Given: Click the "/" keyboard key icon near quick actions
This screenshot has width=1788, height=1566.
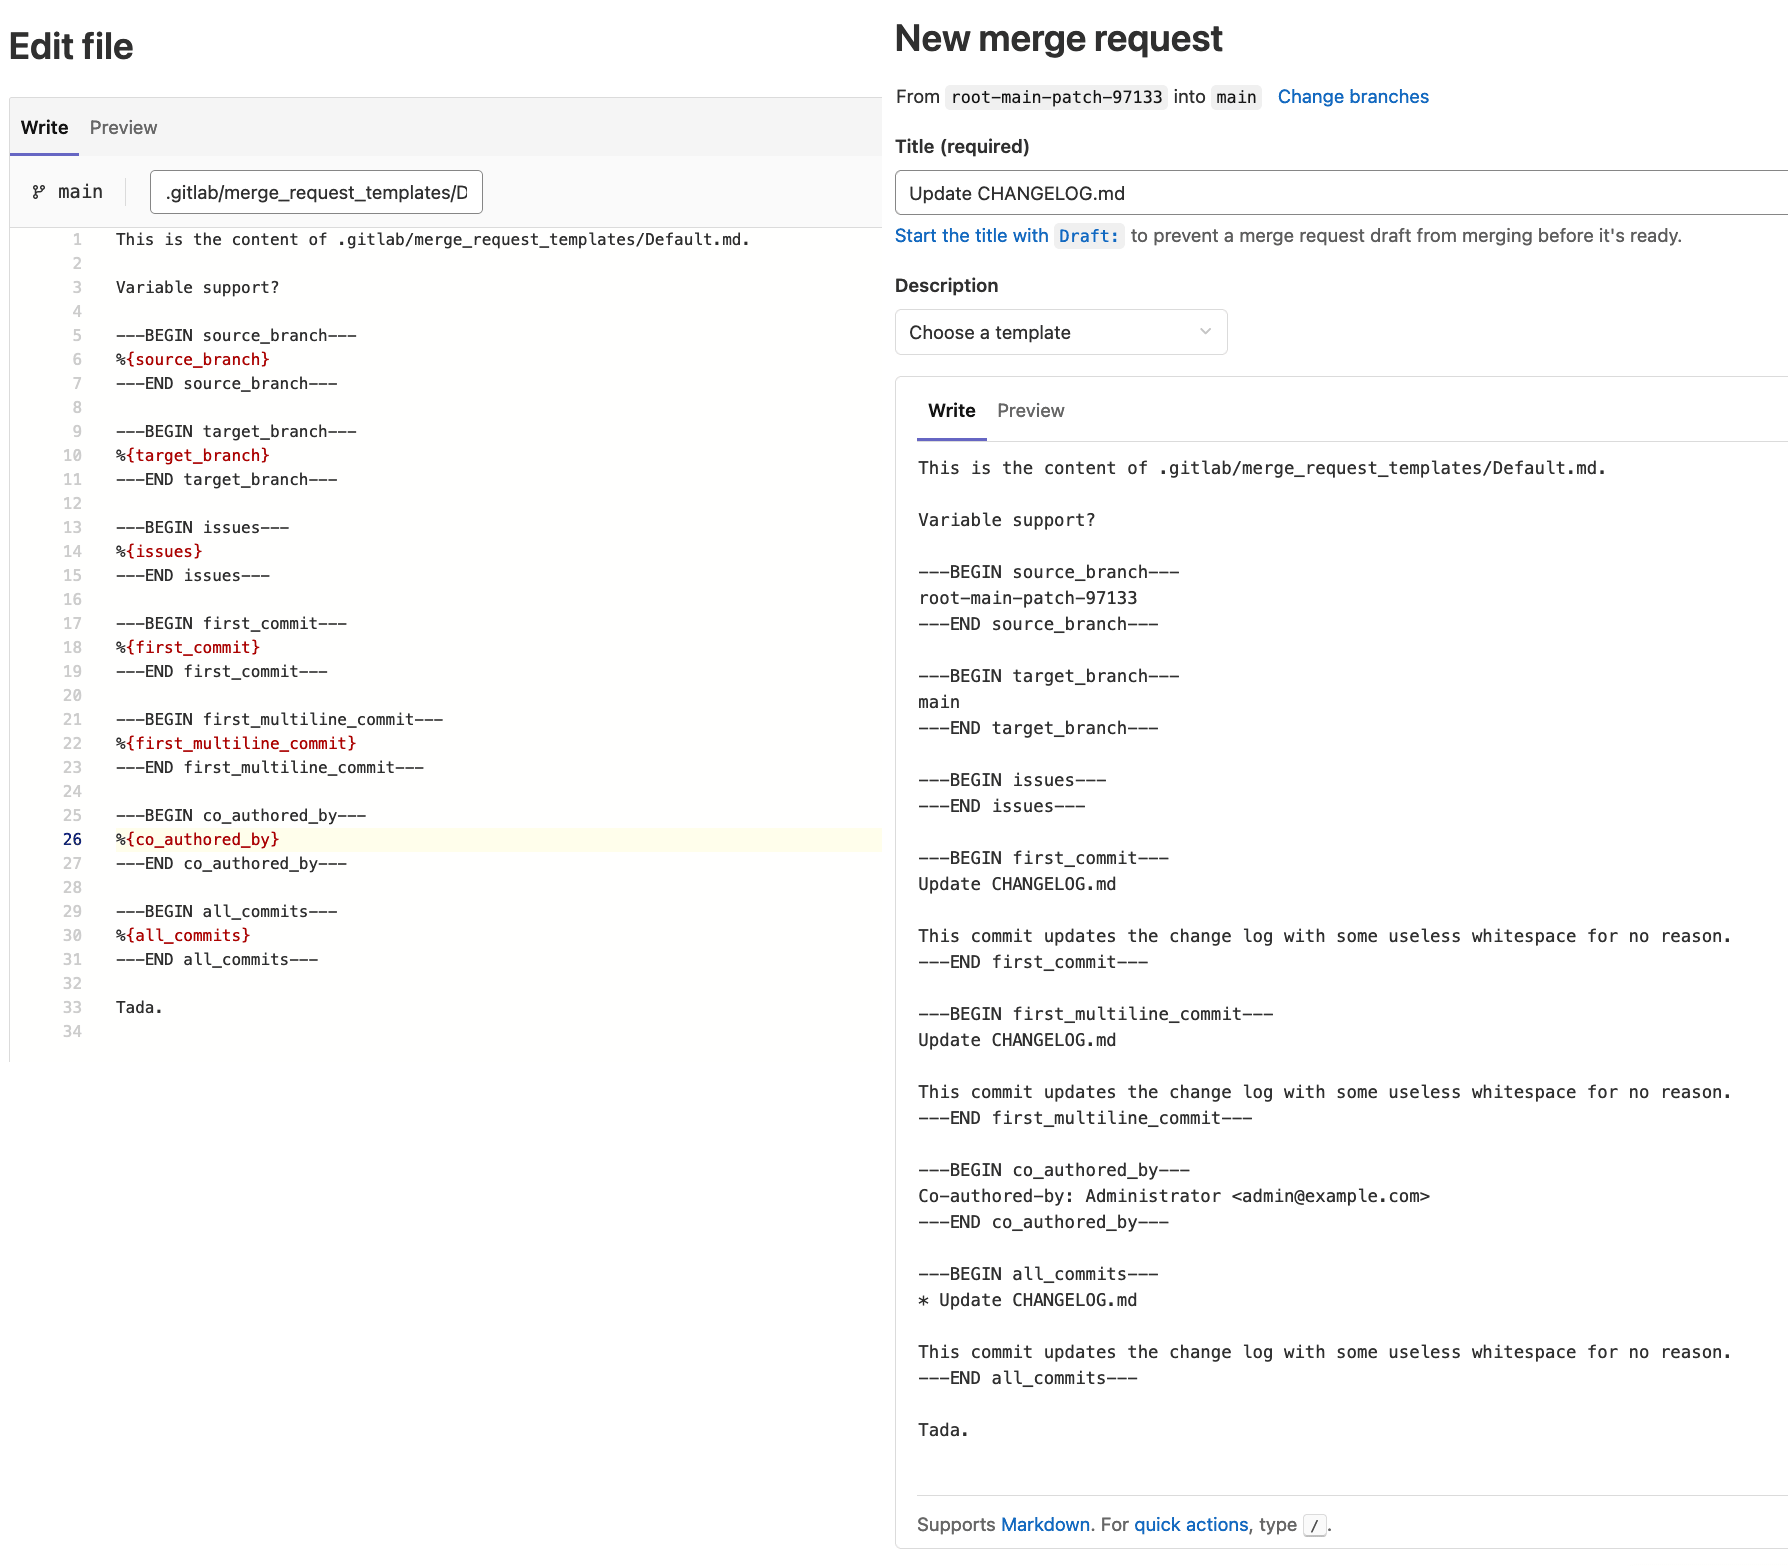Looking at the screenshot, I should point(1315,1526).
